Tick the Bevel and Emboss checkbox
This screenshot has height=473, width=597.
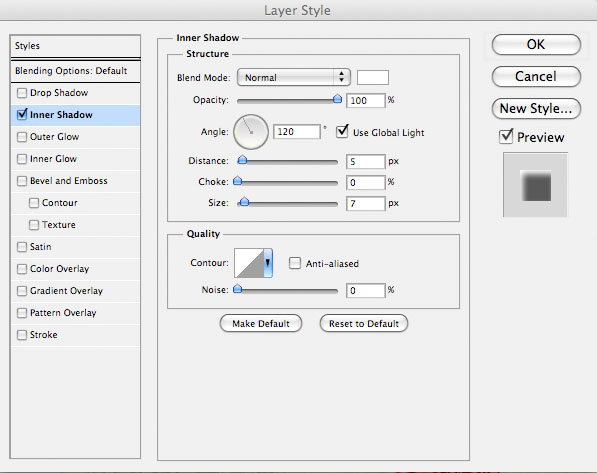pyautogui.click(x=22, y=181)
